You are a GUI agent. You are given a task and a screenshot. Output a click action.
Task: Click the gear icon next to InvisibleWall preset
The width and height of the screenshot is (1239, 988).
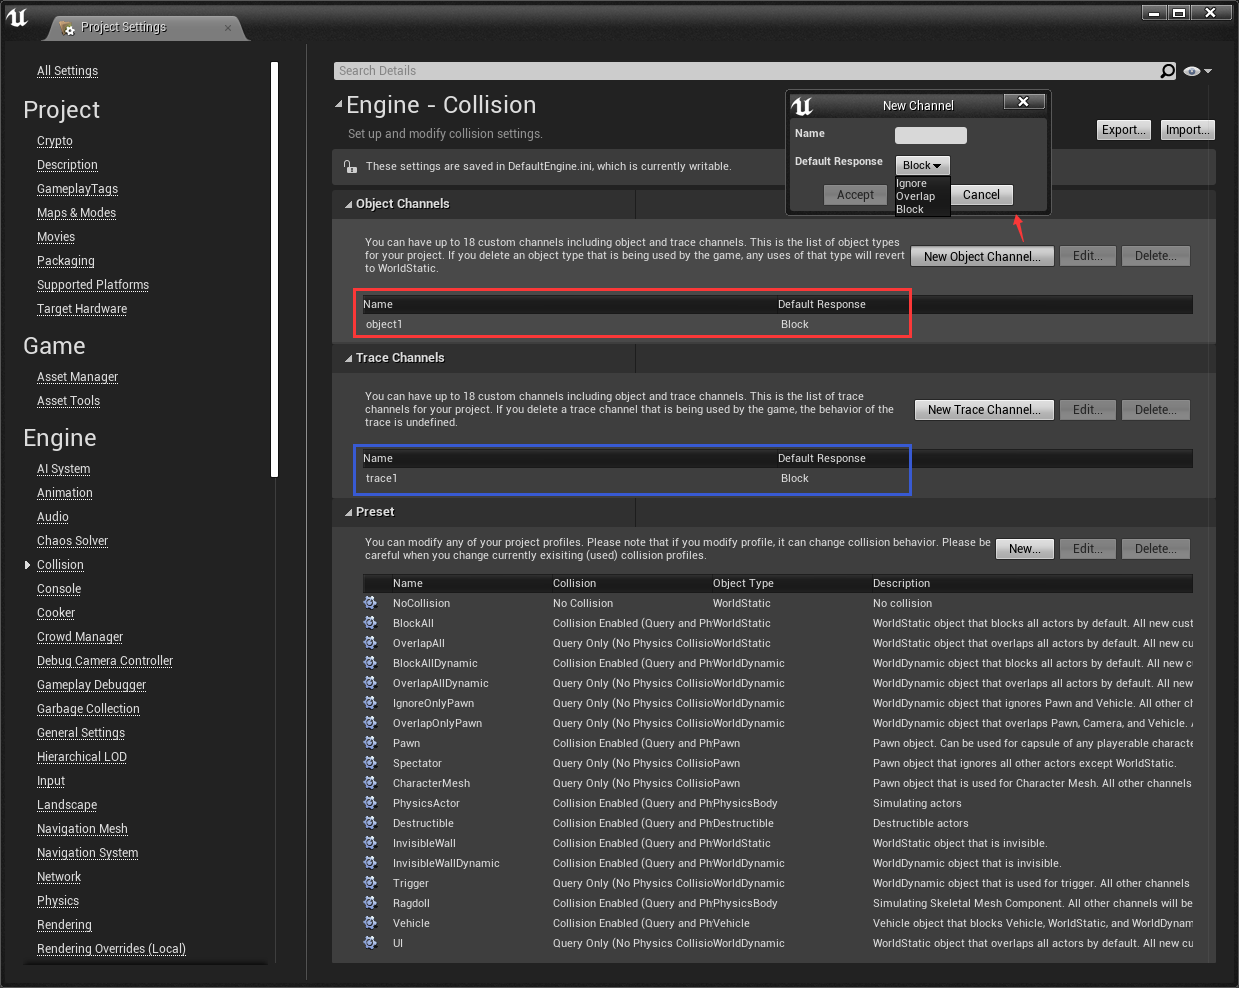point(370,843)
